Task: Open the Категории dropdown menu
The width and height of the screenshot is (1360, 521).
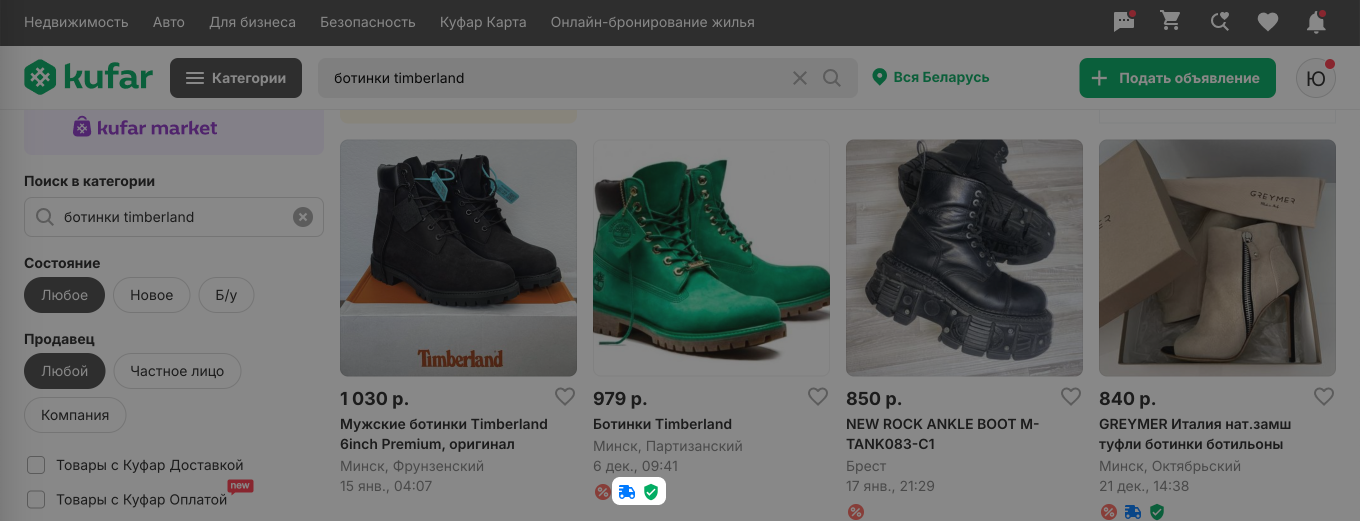Action: [x=236, y=78]
